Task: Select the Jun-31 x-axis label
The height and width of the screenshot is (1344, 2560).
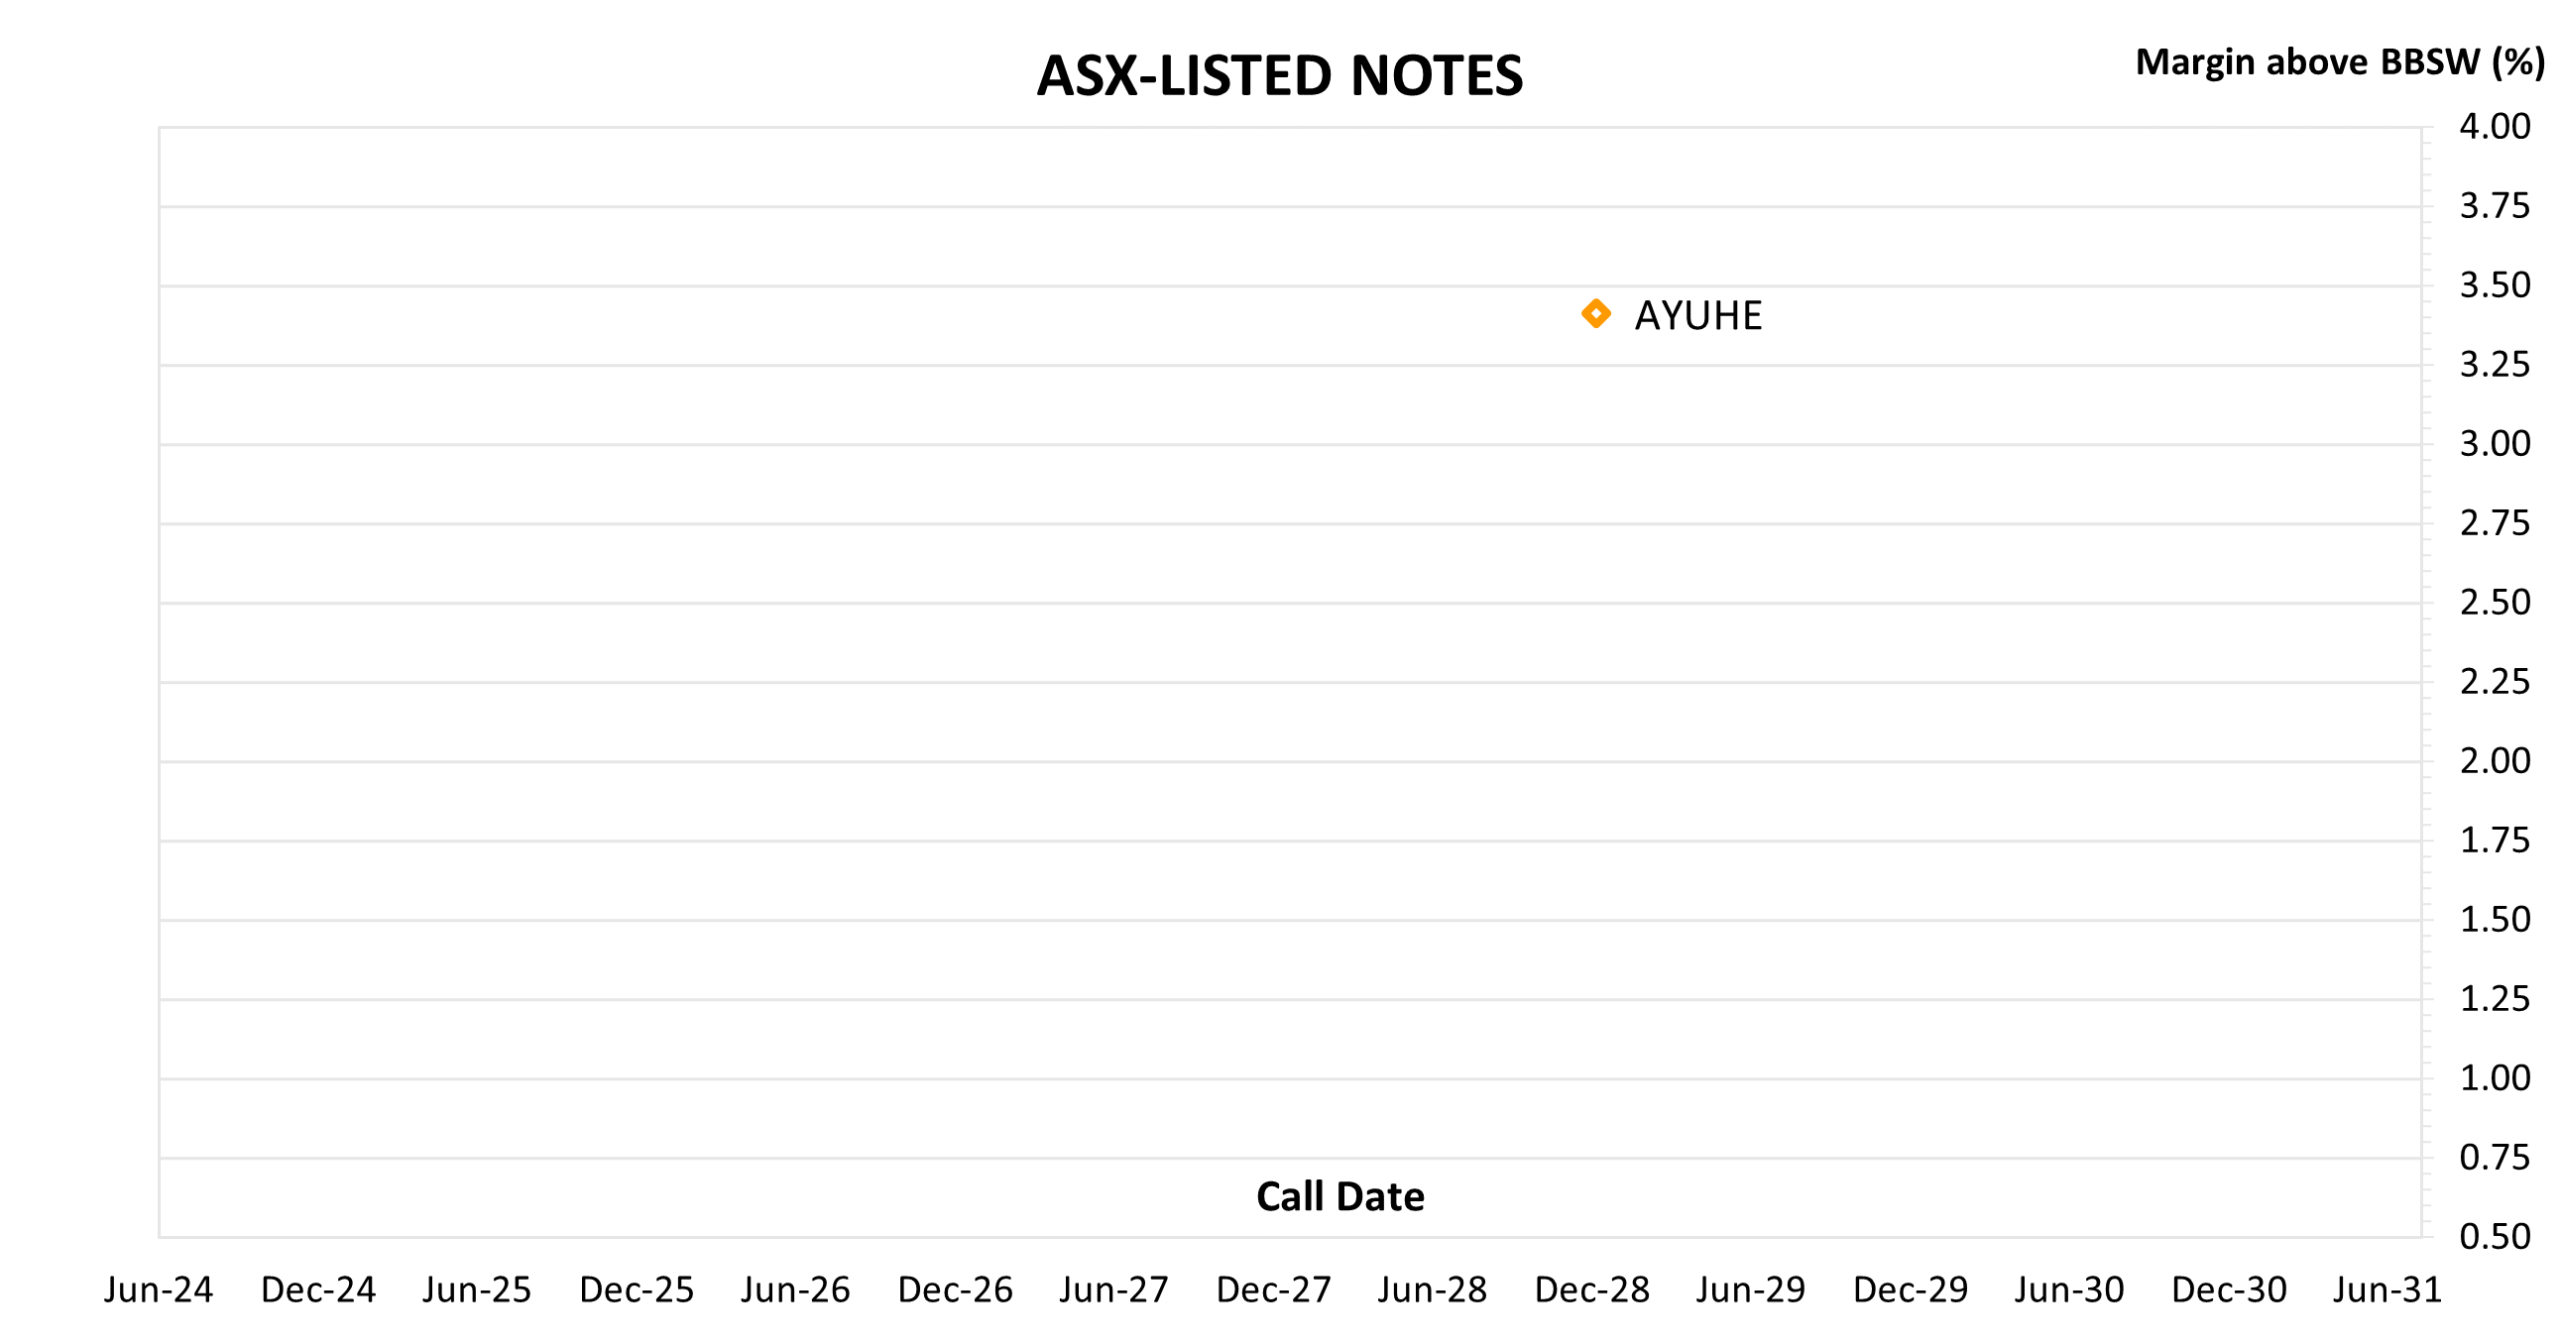Action: 2387,1290
